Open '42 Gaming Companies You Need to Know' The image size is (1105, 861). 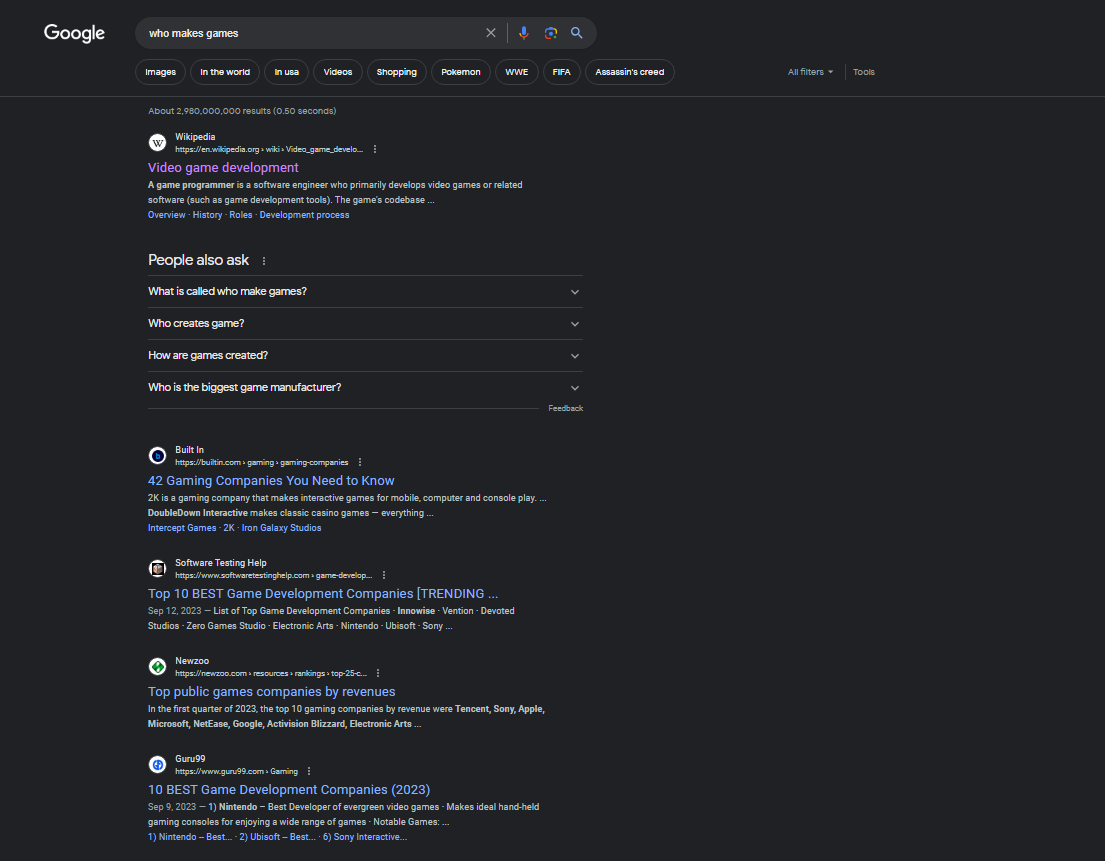(271, 481)
